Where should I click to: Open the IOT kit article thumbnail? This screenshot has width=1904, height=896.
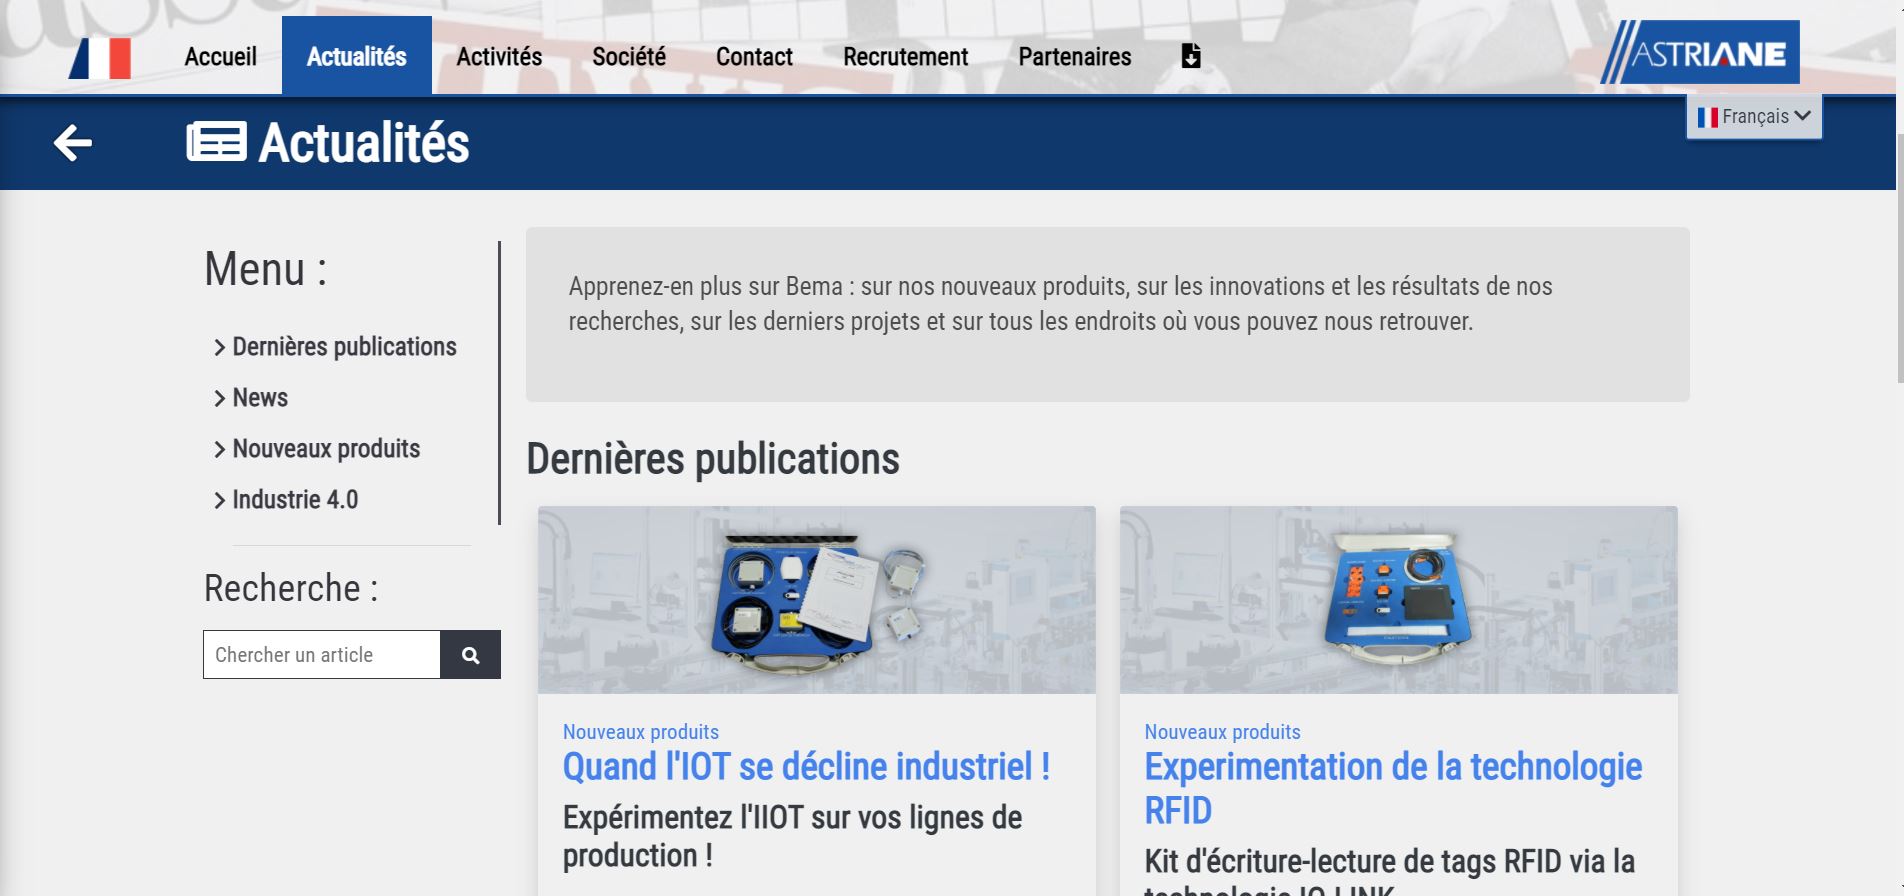pos(817,600)
